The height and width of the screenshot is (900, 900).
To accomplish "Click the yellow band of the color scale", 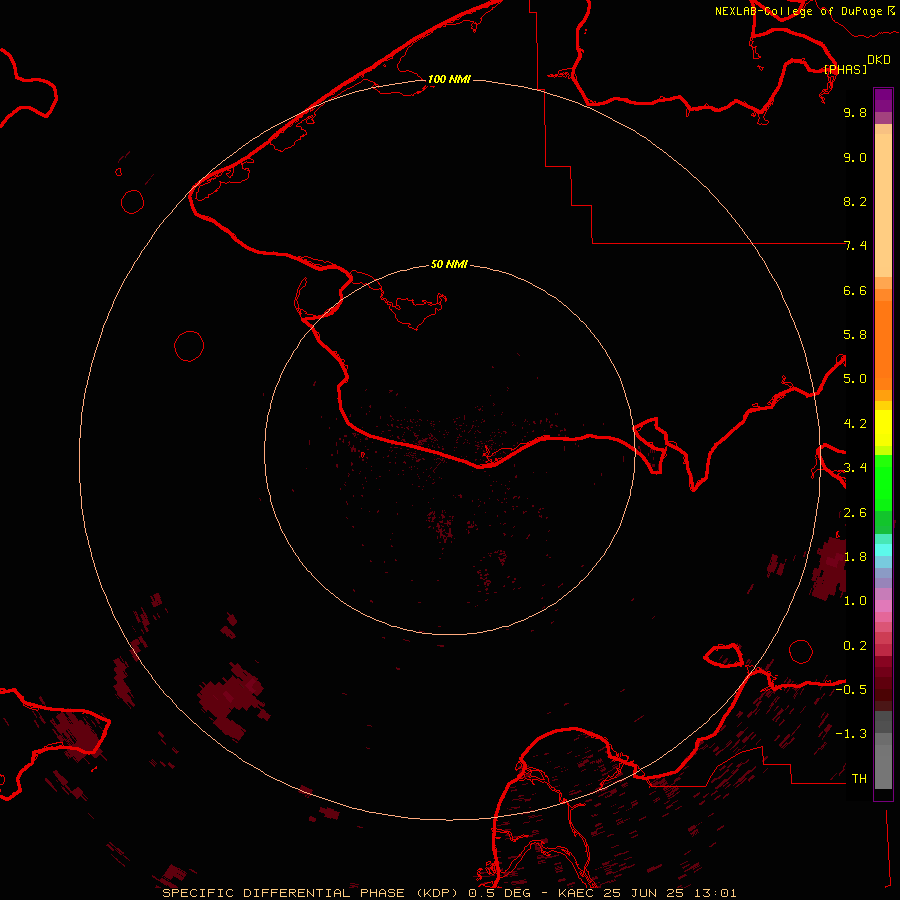I will 883,428.
